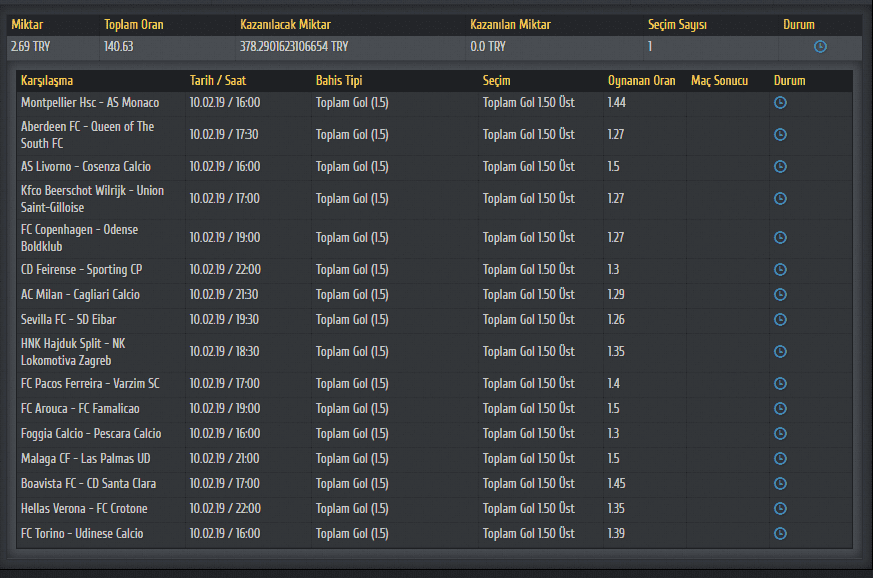Select the Oynanan Oran column header
The height and width of the screenshot is (578, 873).
click(641, 81)
